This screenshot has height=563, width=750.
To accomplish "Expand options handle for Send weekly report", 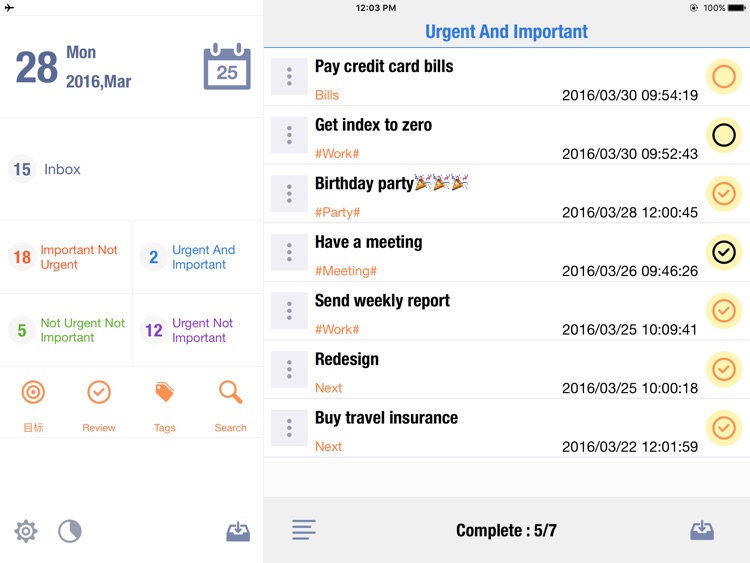I will pyautogui.click(x=289, y=311).
